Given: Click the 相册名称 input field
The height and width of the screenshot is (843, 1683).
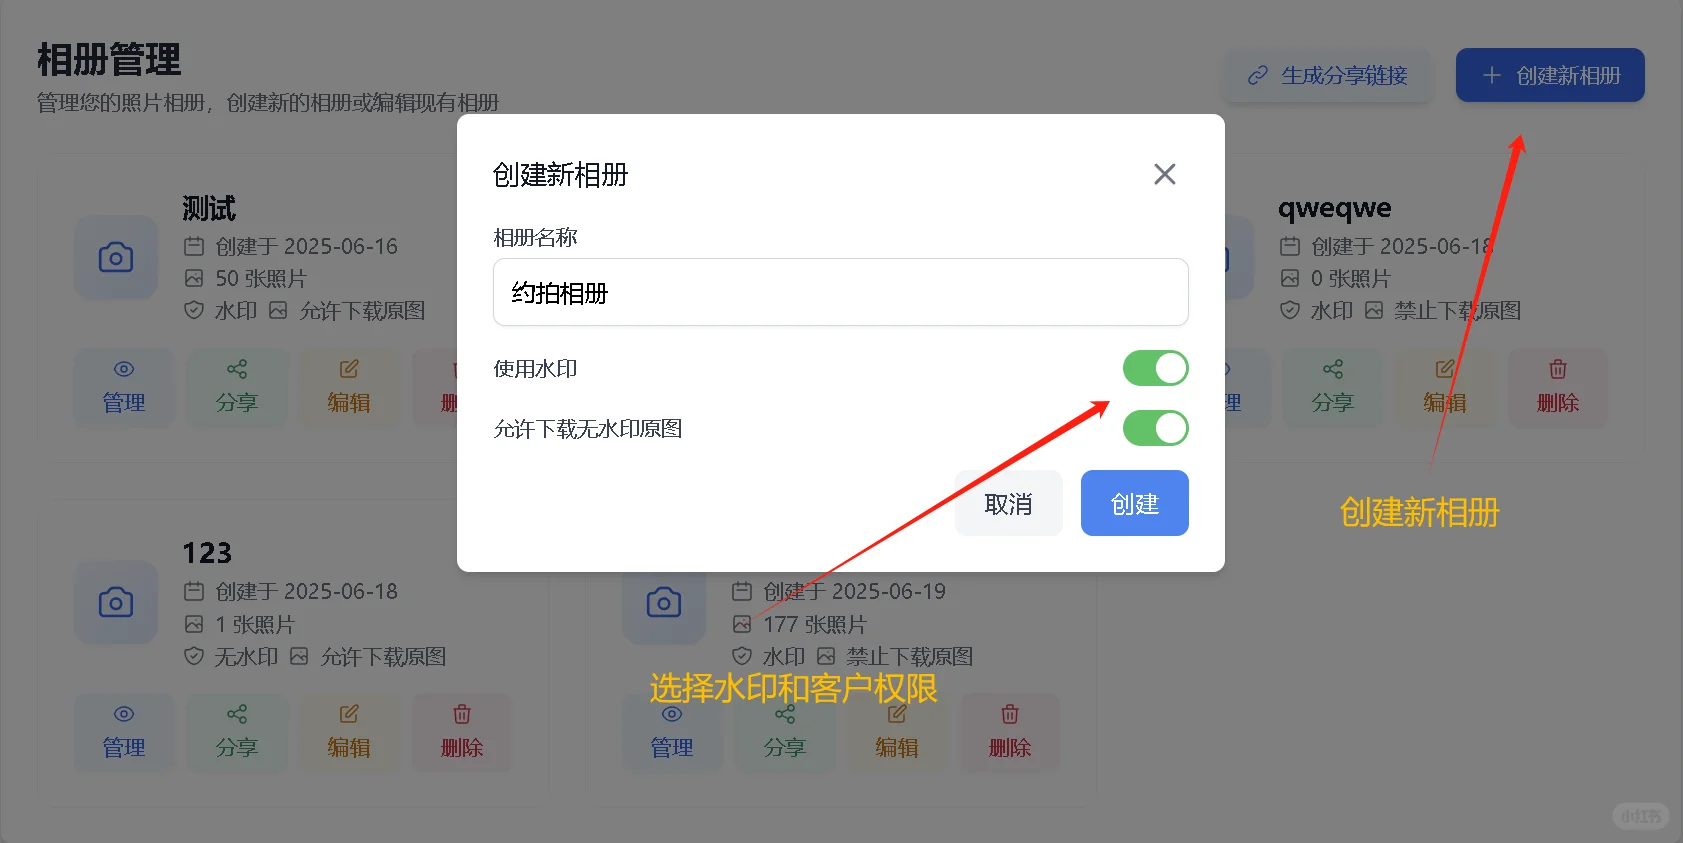Looking at the screenshot, I should [x=840, y=292].
